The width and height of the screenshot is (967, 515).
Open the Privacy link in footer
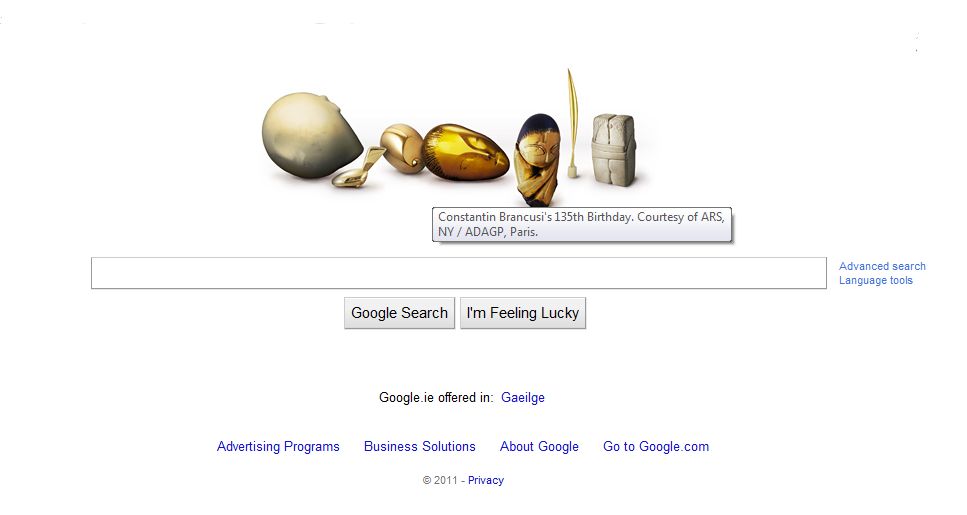point(486,480)
